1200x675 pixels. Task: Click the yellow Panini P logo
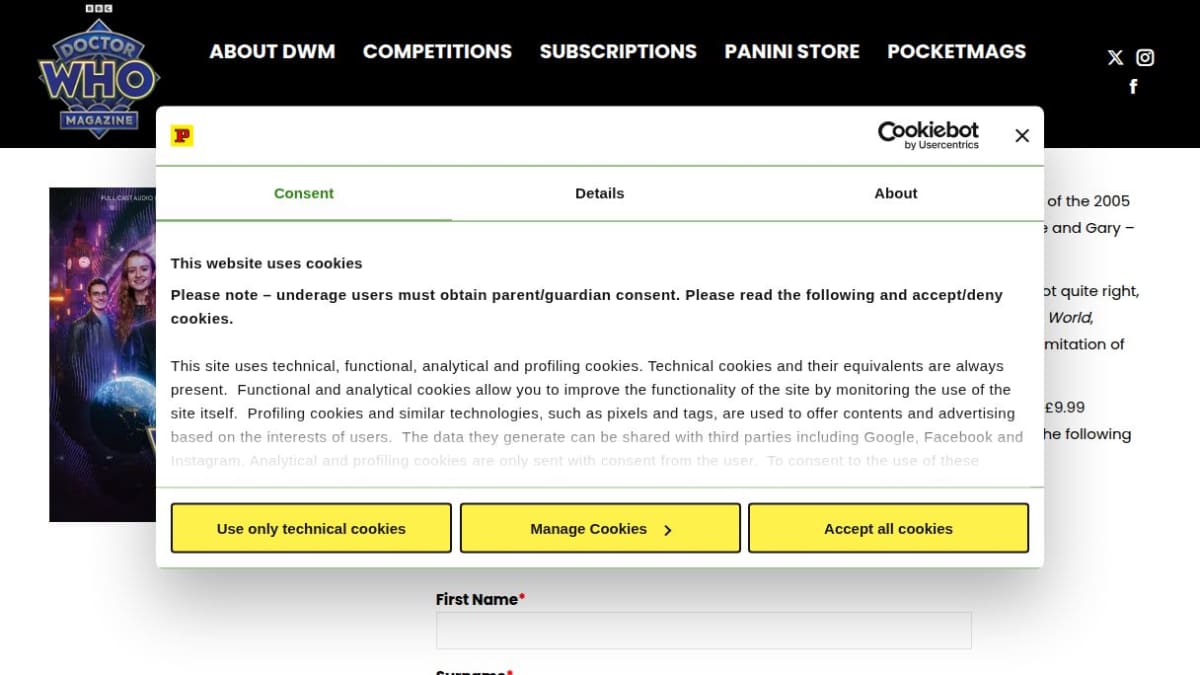[x=182, y=136]
